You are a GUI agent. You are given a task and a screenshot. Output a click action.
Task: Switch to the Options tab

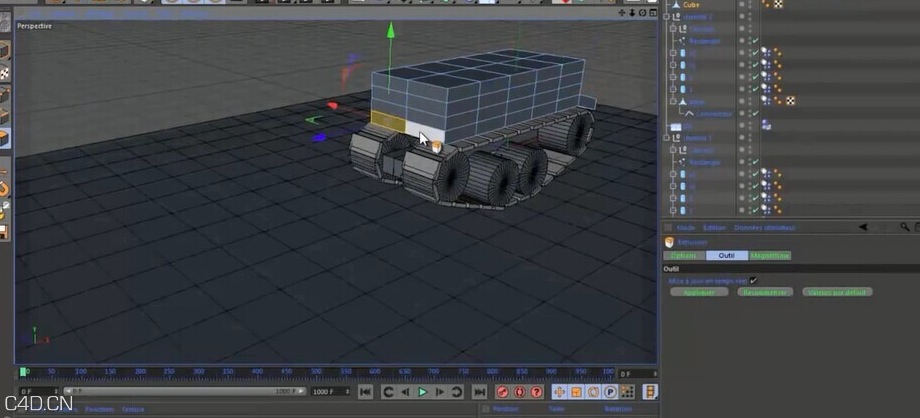(684, 255)
